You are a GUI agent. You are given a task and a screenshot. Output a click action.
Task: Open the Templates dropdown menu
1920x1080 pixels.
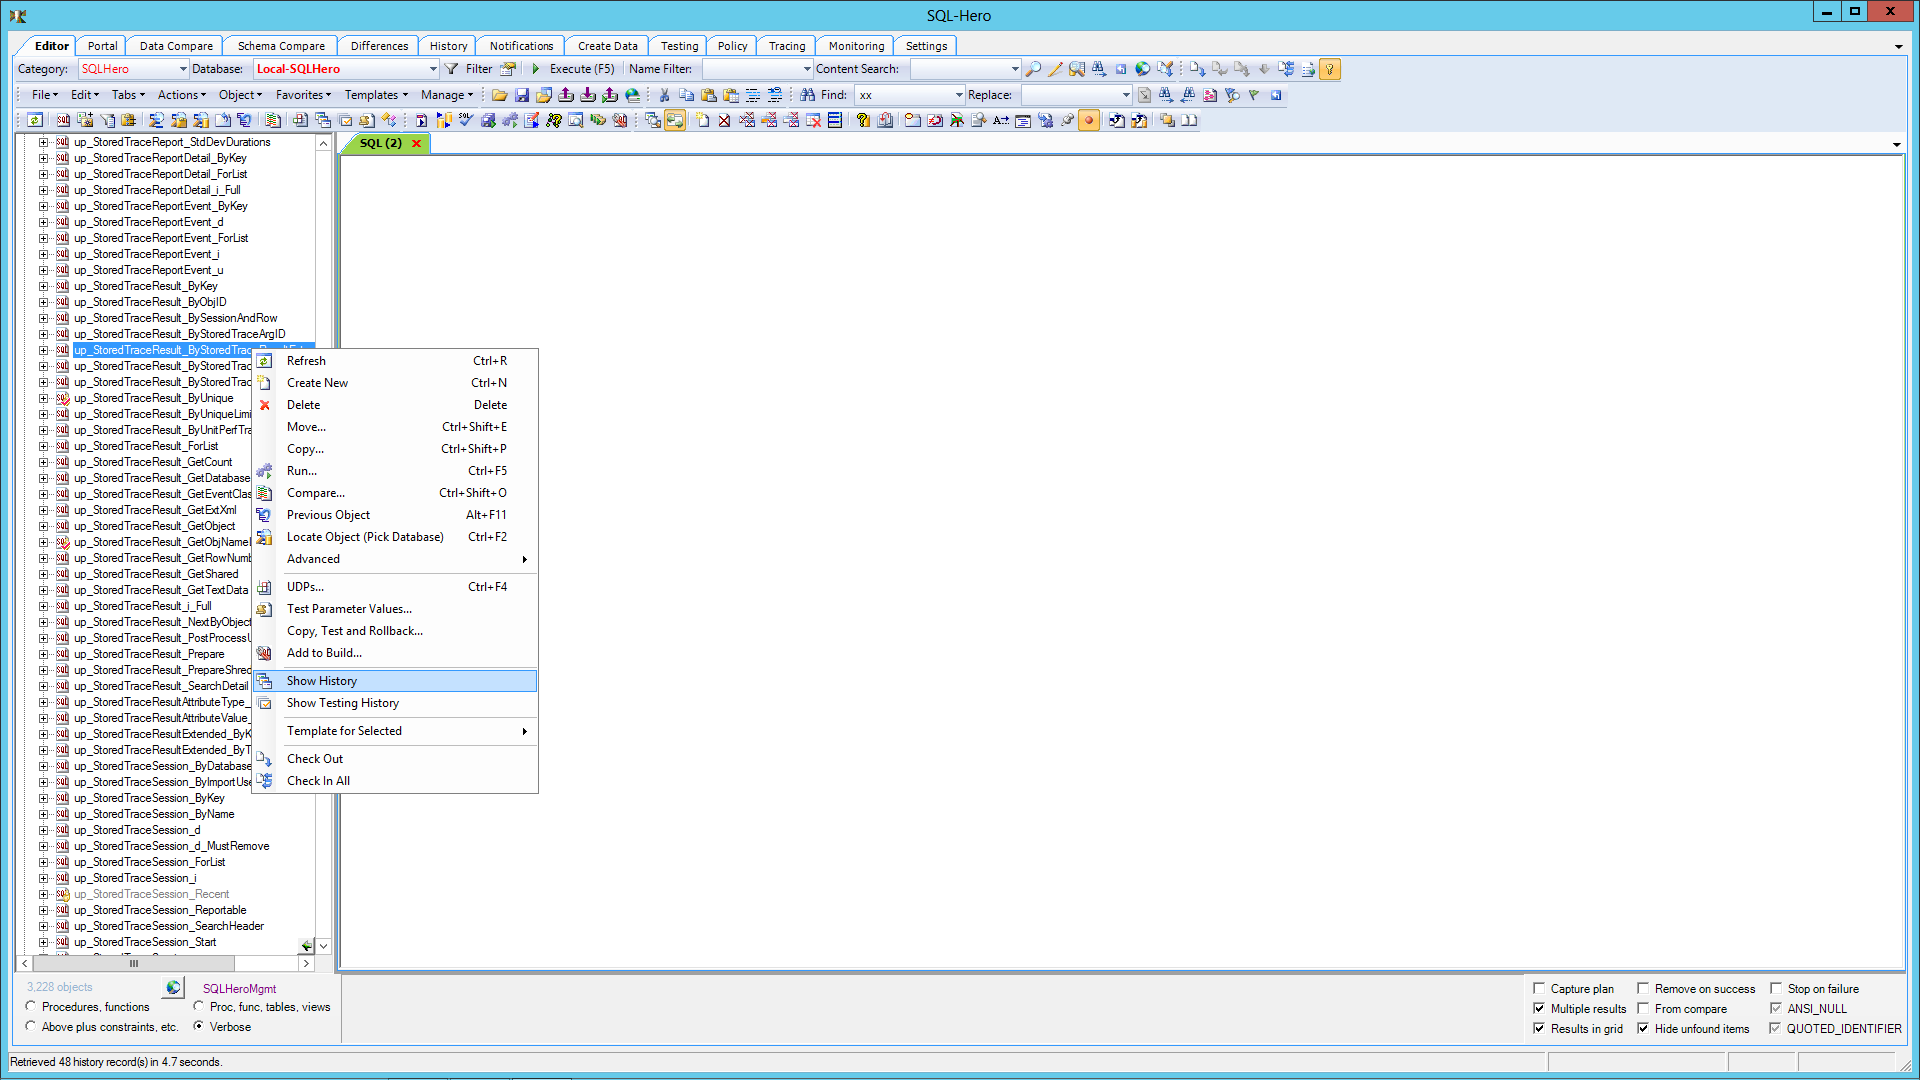(x=376, y=95)
